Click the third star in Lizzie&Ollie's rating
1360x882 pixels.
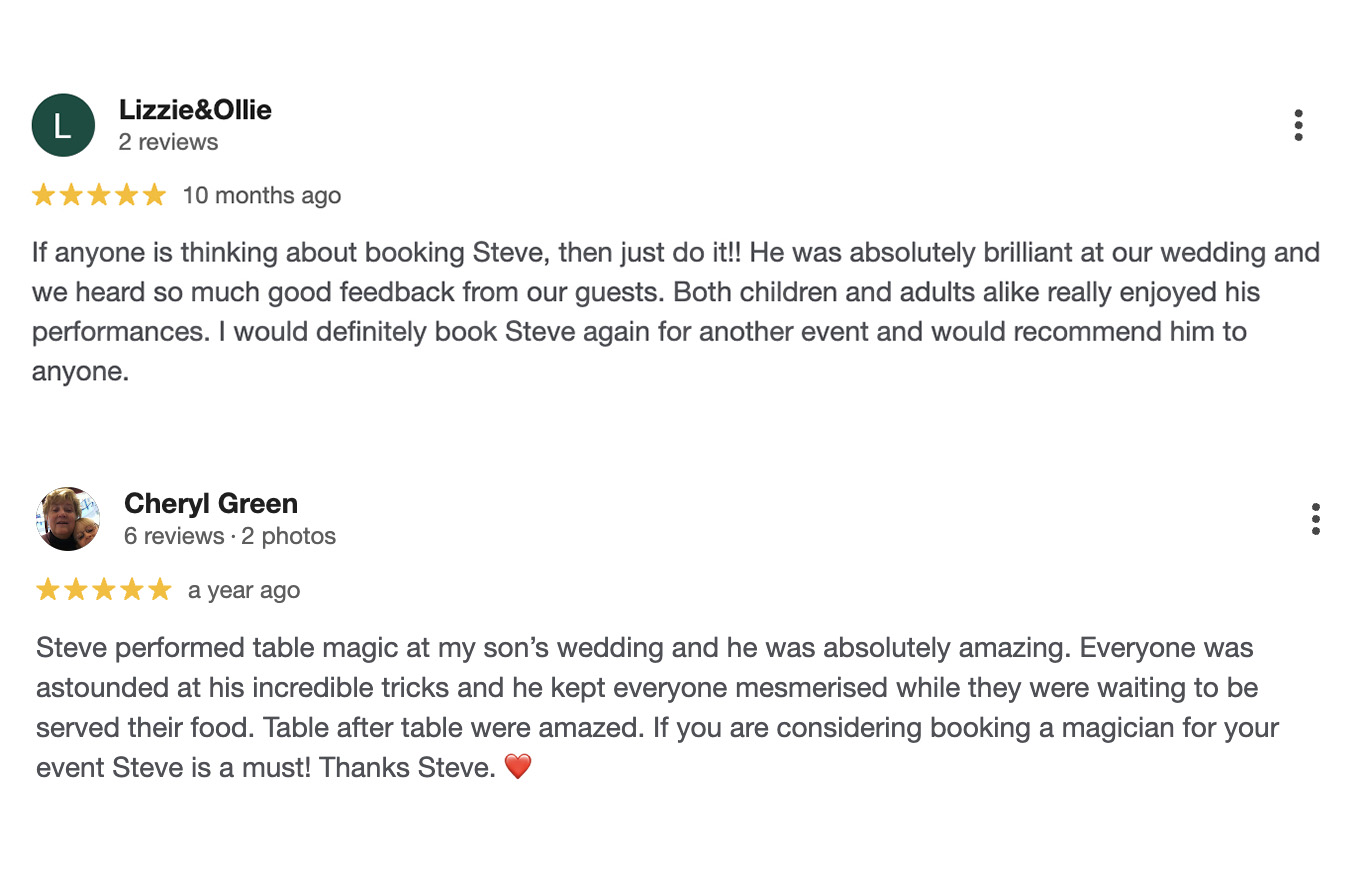click(99, 194)
